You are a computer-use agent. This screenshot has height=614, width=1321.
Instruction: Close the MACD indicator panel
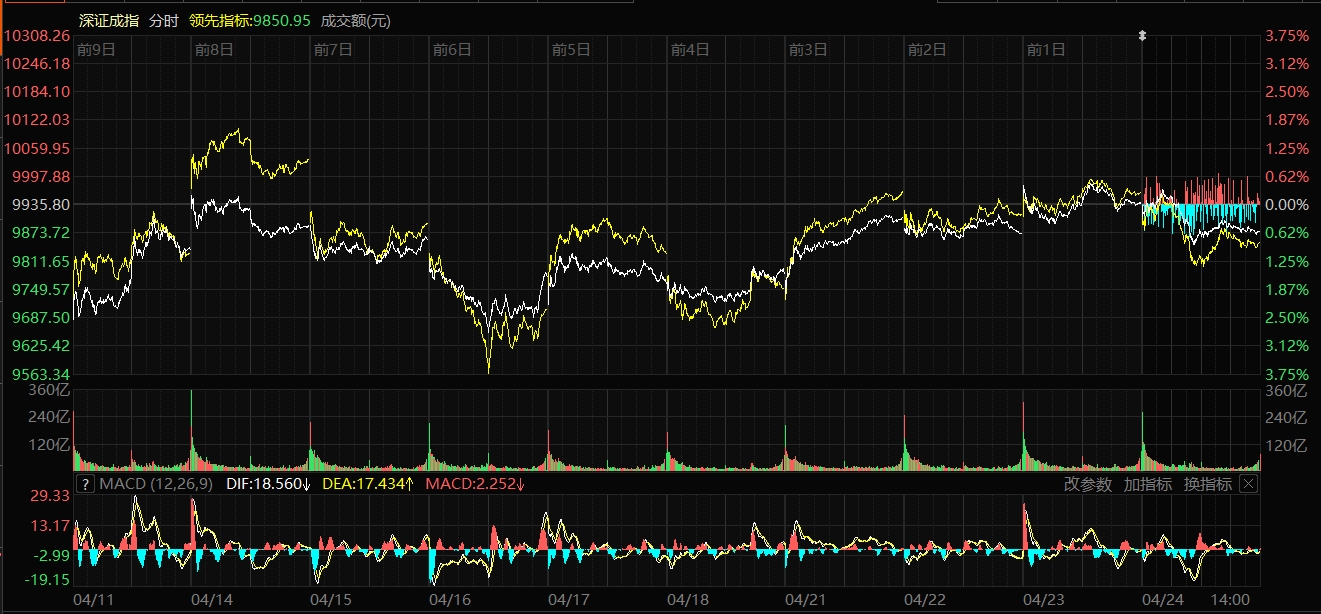point(1248,484)
